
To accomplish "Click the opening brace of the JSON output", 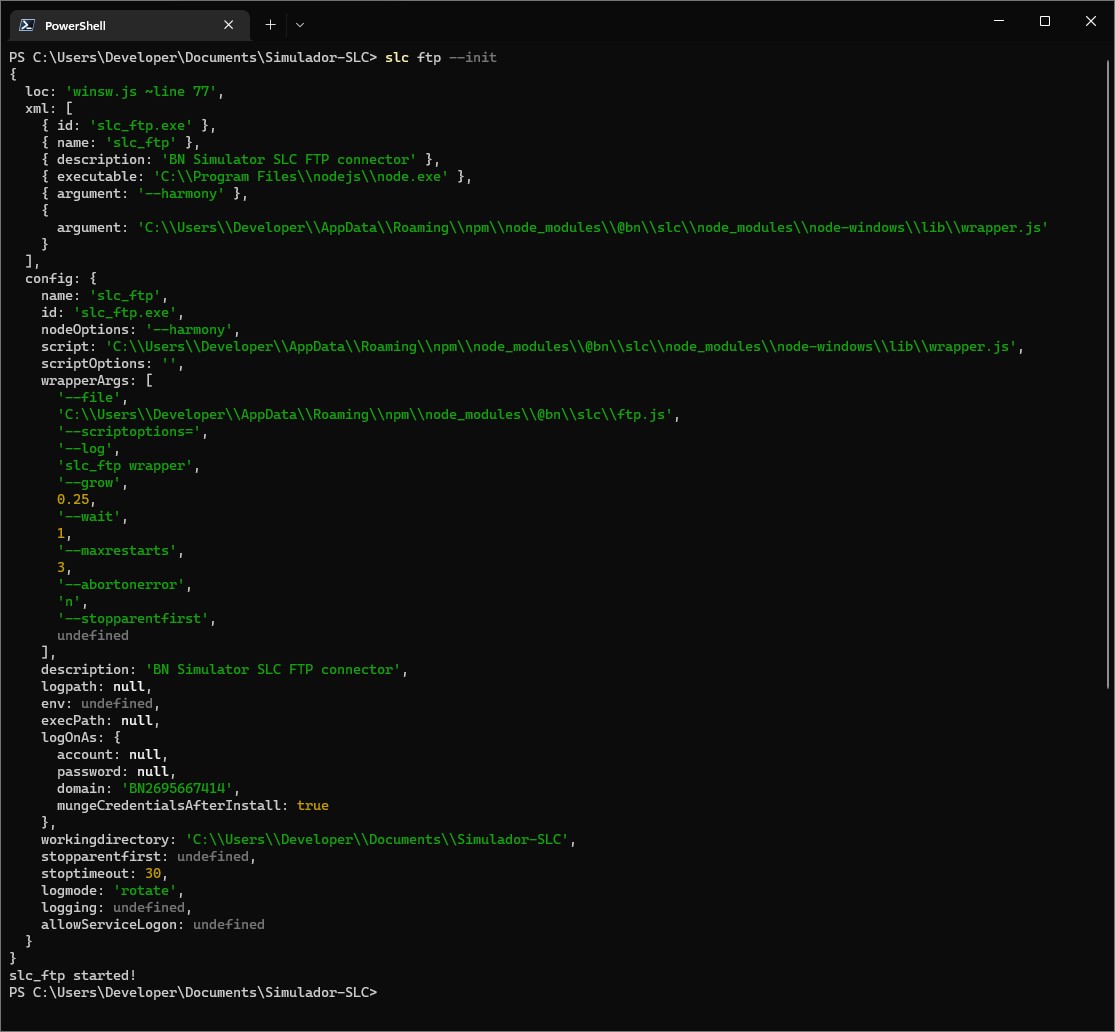I will click(9, 74).
